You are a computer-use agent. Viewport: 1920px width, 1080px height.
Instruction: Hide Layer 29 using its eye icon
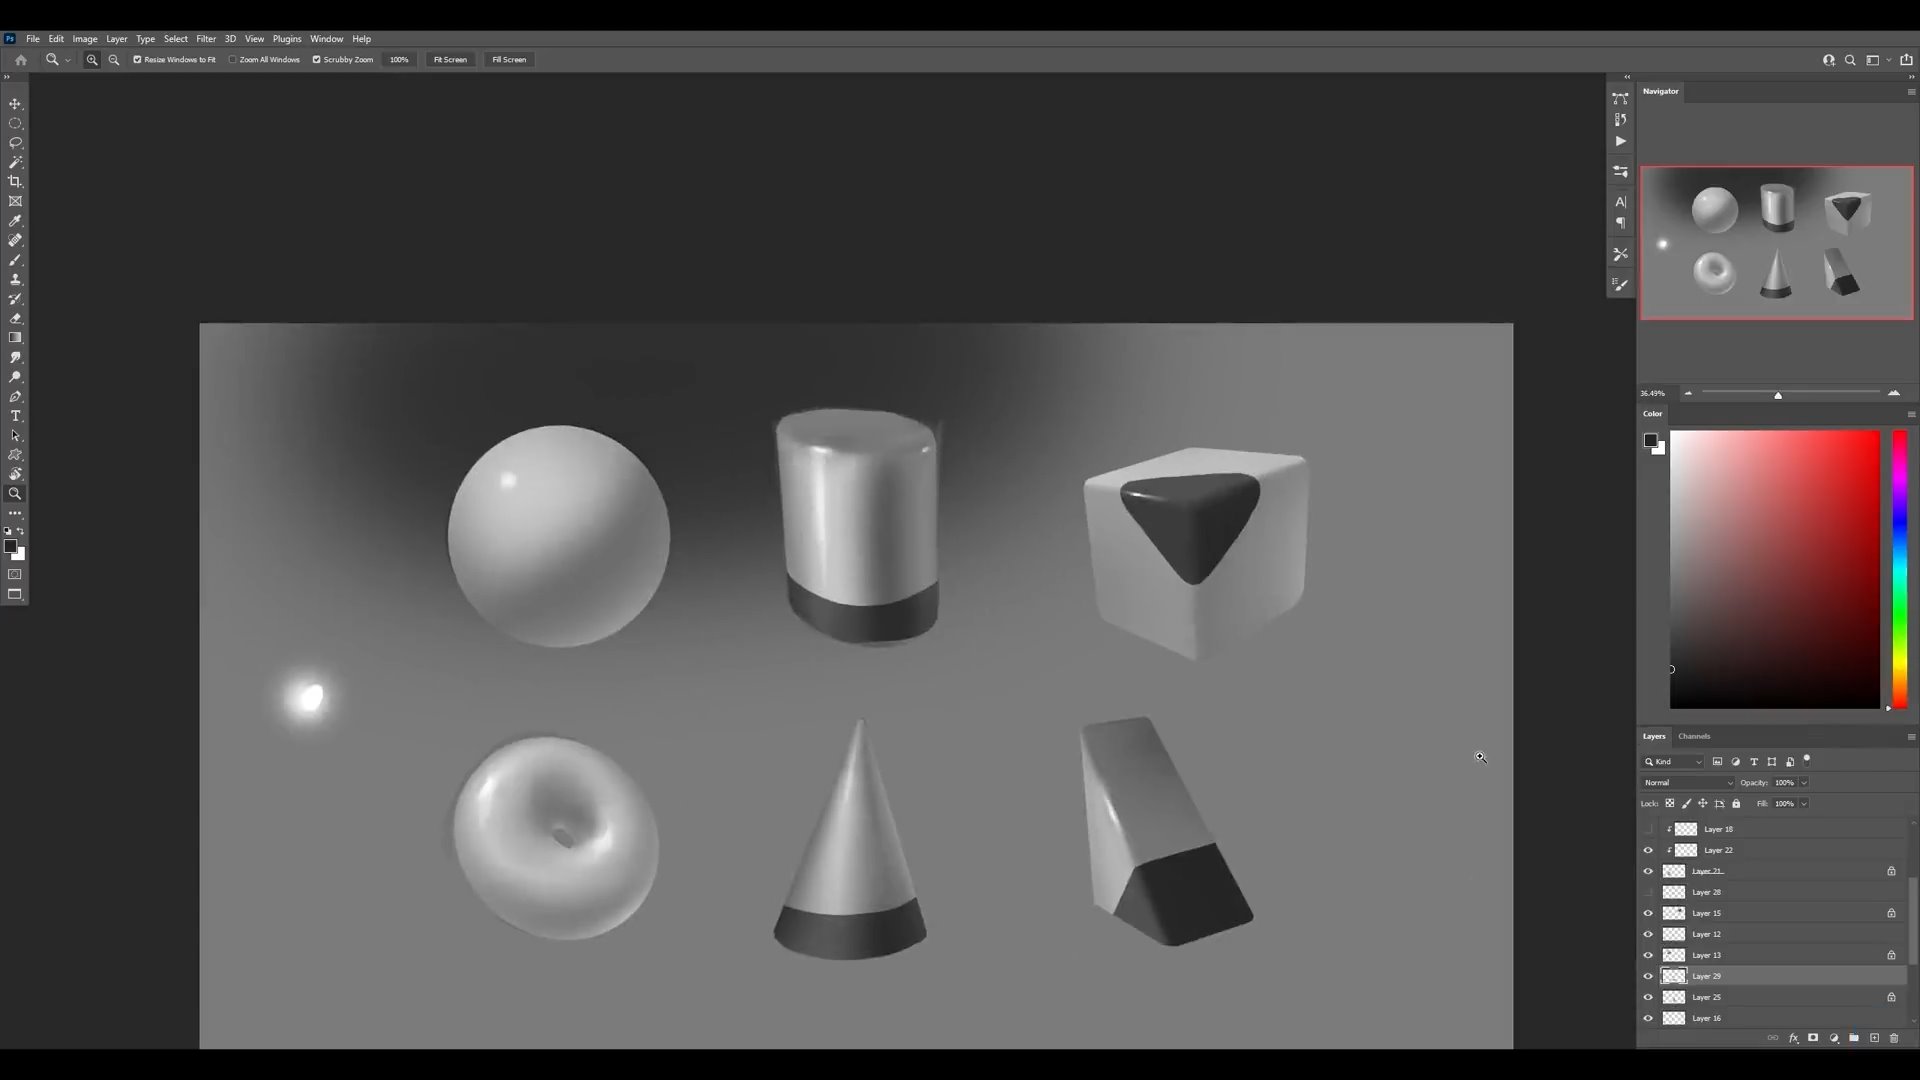coord(1648,976)
